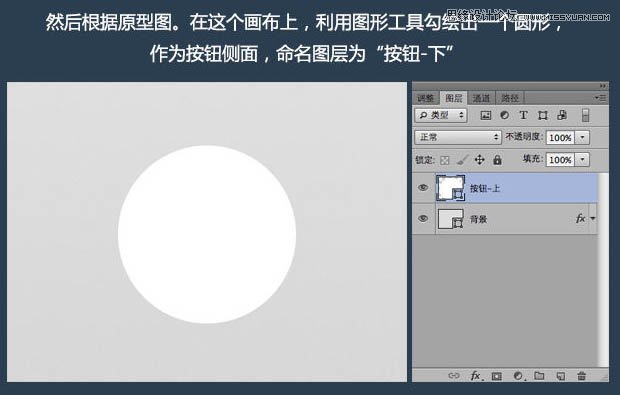Switch to the 图层 tab
620x395 pixels.
click(x=454, y=98)
